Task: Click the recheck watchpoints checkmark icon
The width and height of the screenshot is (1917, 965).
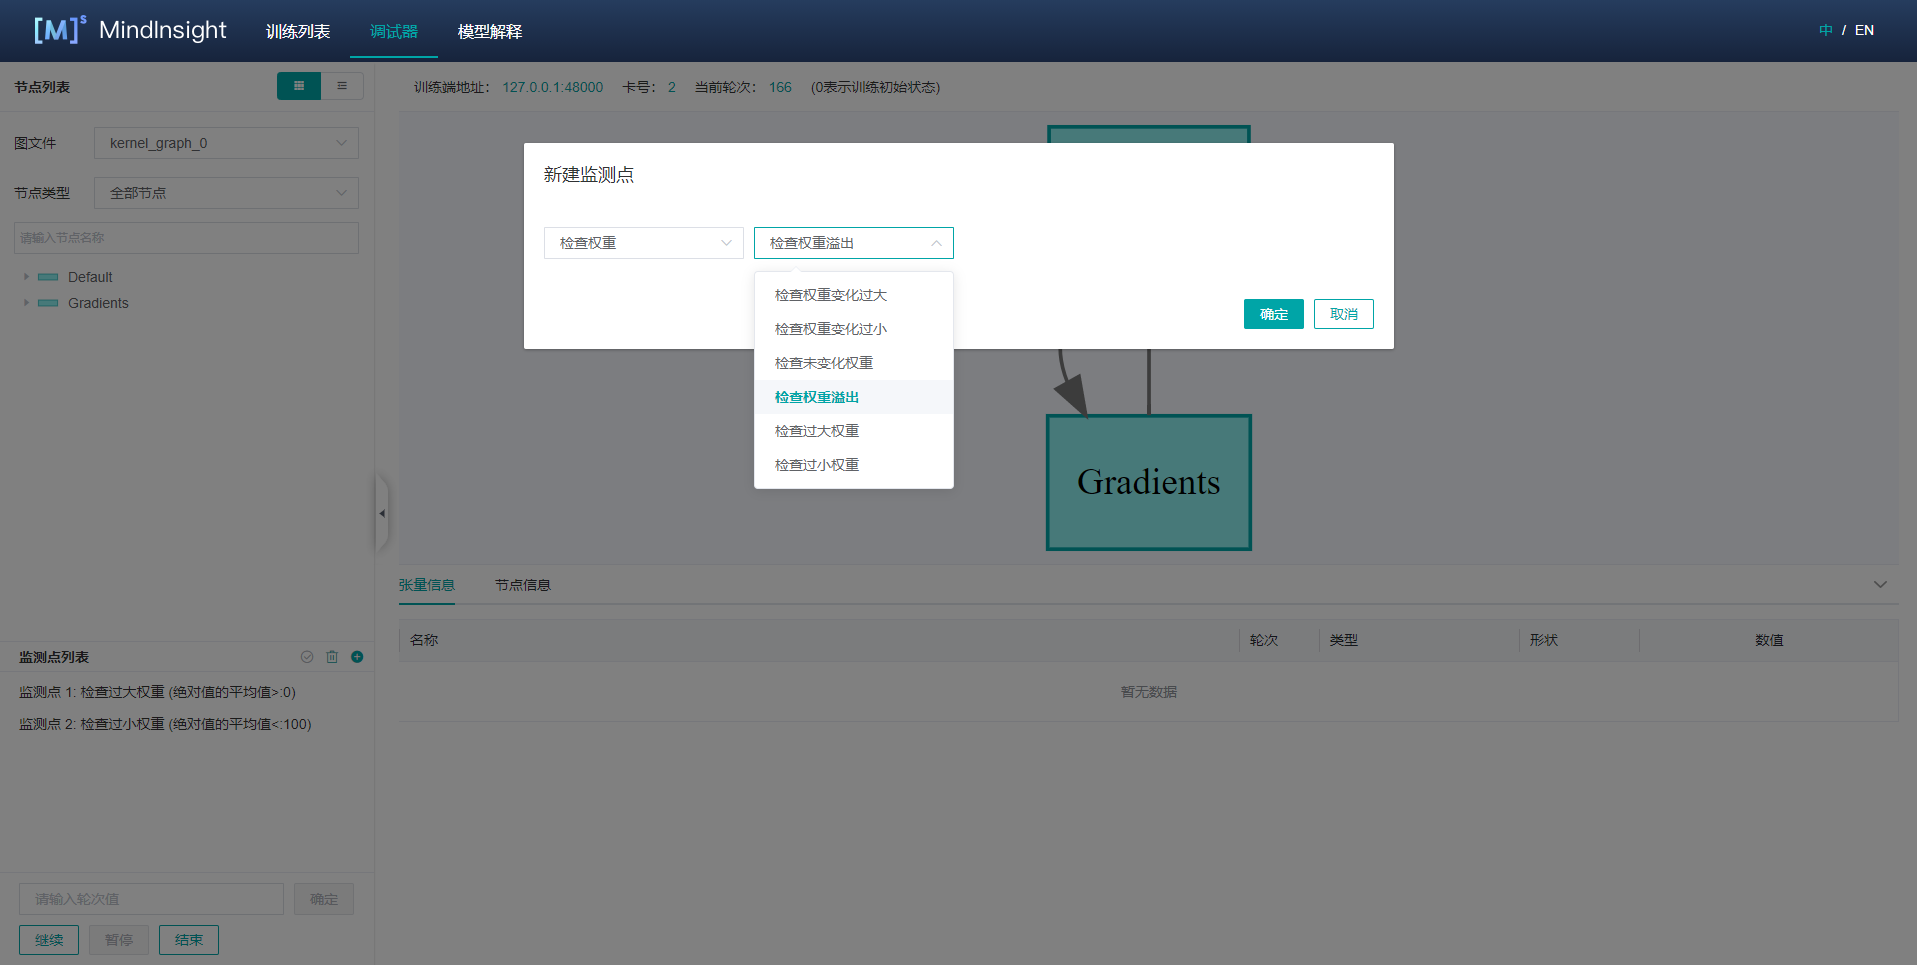Action: (307, 657)
